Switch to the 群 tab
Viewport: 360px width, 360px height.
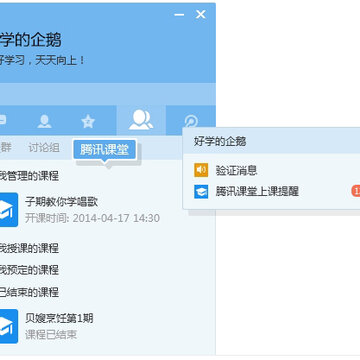(6, 147)
